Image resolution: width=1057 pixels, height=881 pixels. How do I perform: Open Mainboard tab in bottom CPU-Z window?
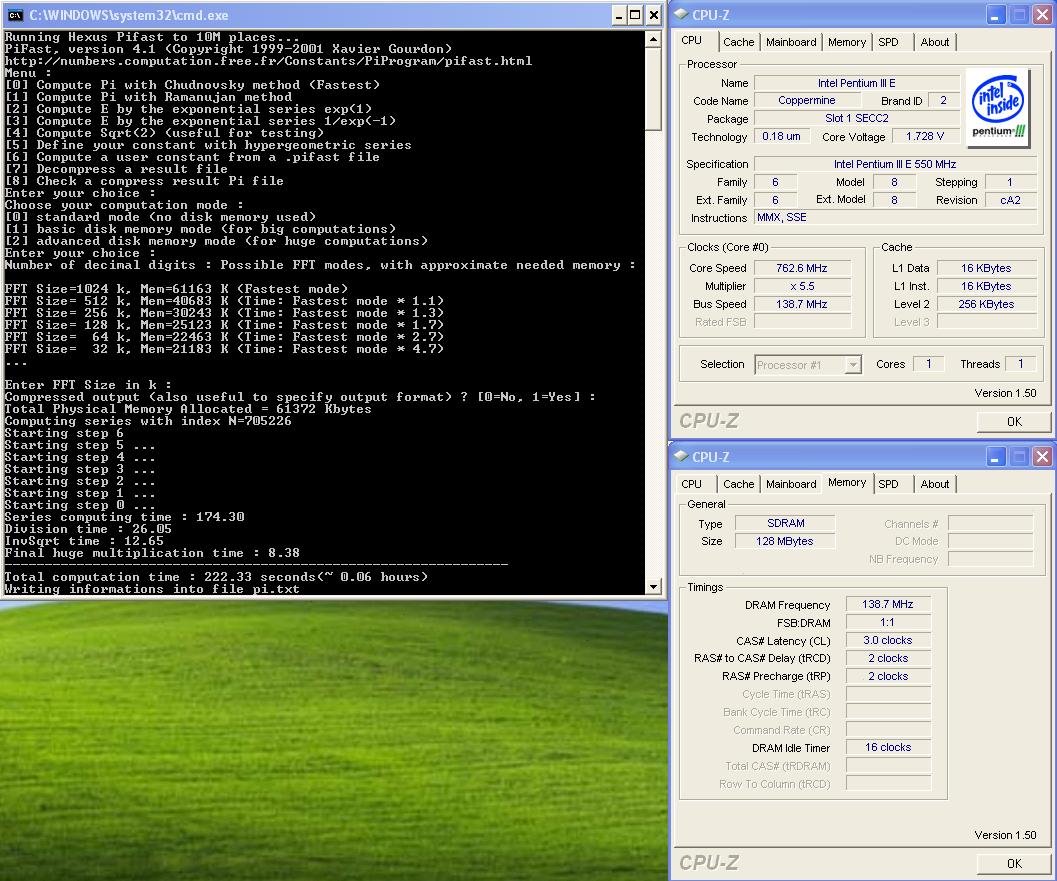click(x=791, y=484)
